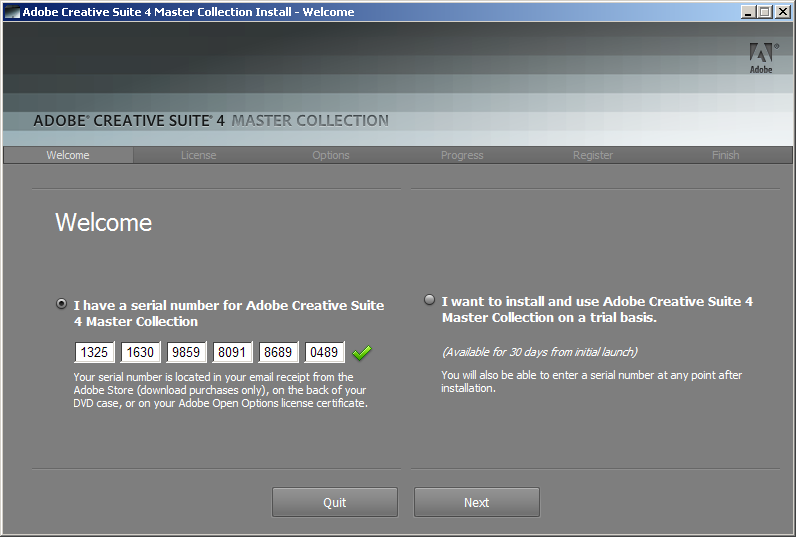Click the serial field containing 1325

94,352
